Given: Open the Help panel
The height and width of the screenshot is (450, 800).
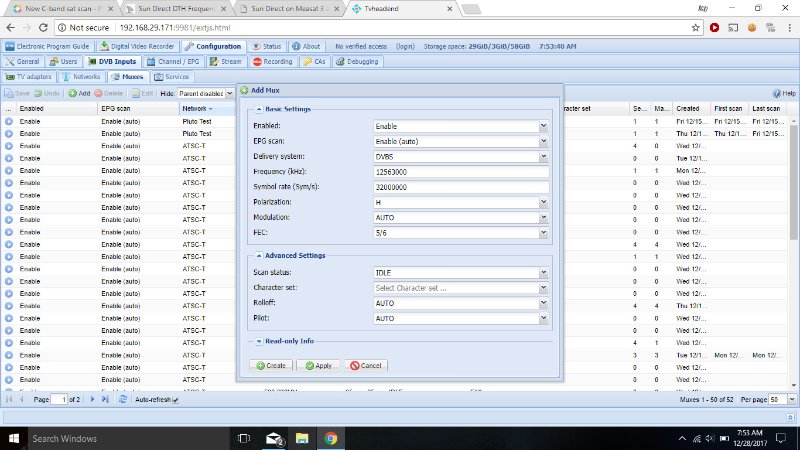Looking at the screenshot, I should click(x=784, y=93).
